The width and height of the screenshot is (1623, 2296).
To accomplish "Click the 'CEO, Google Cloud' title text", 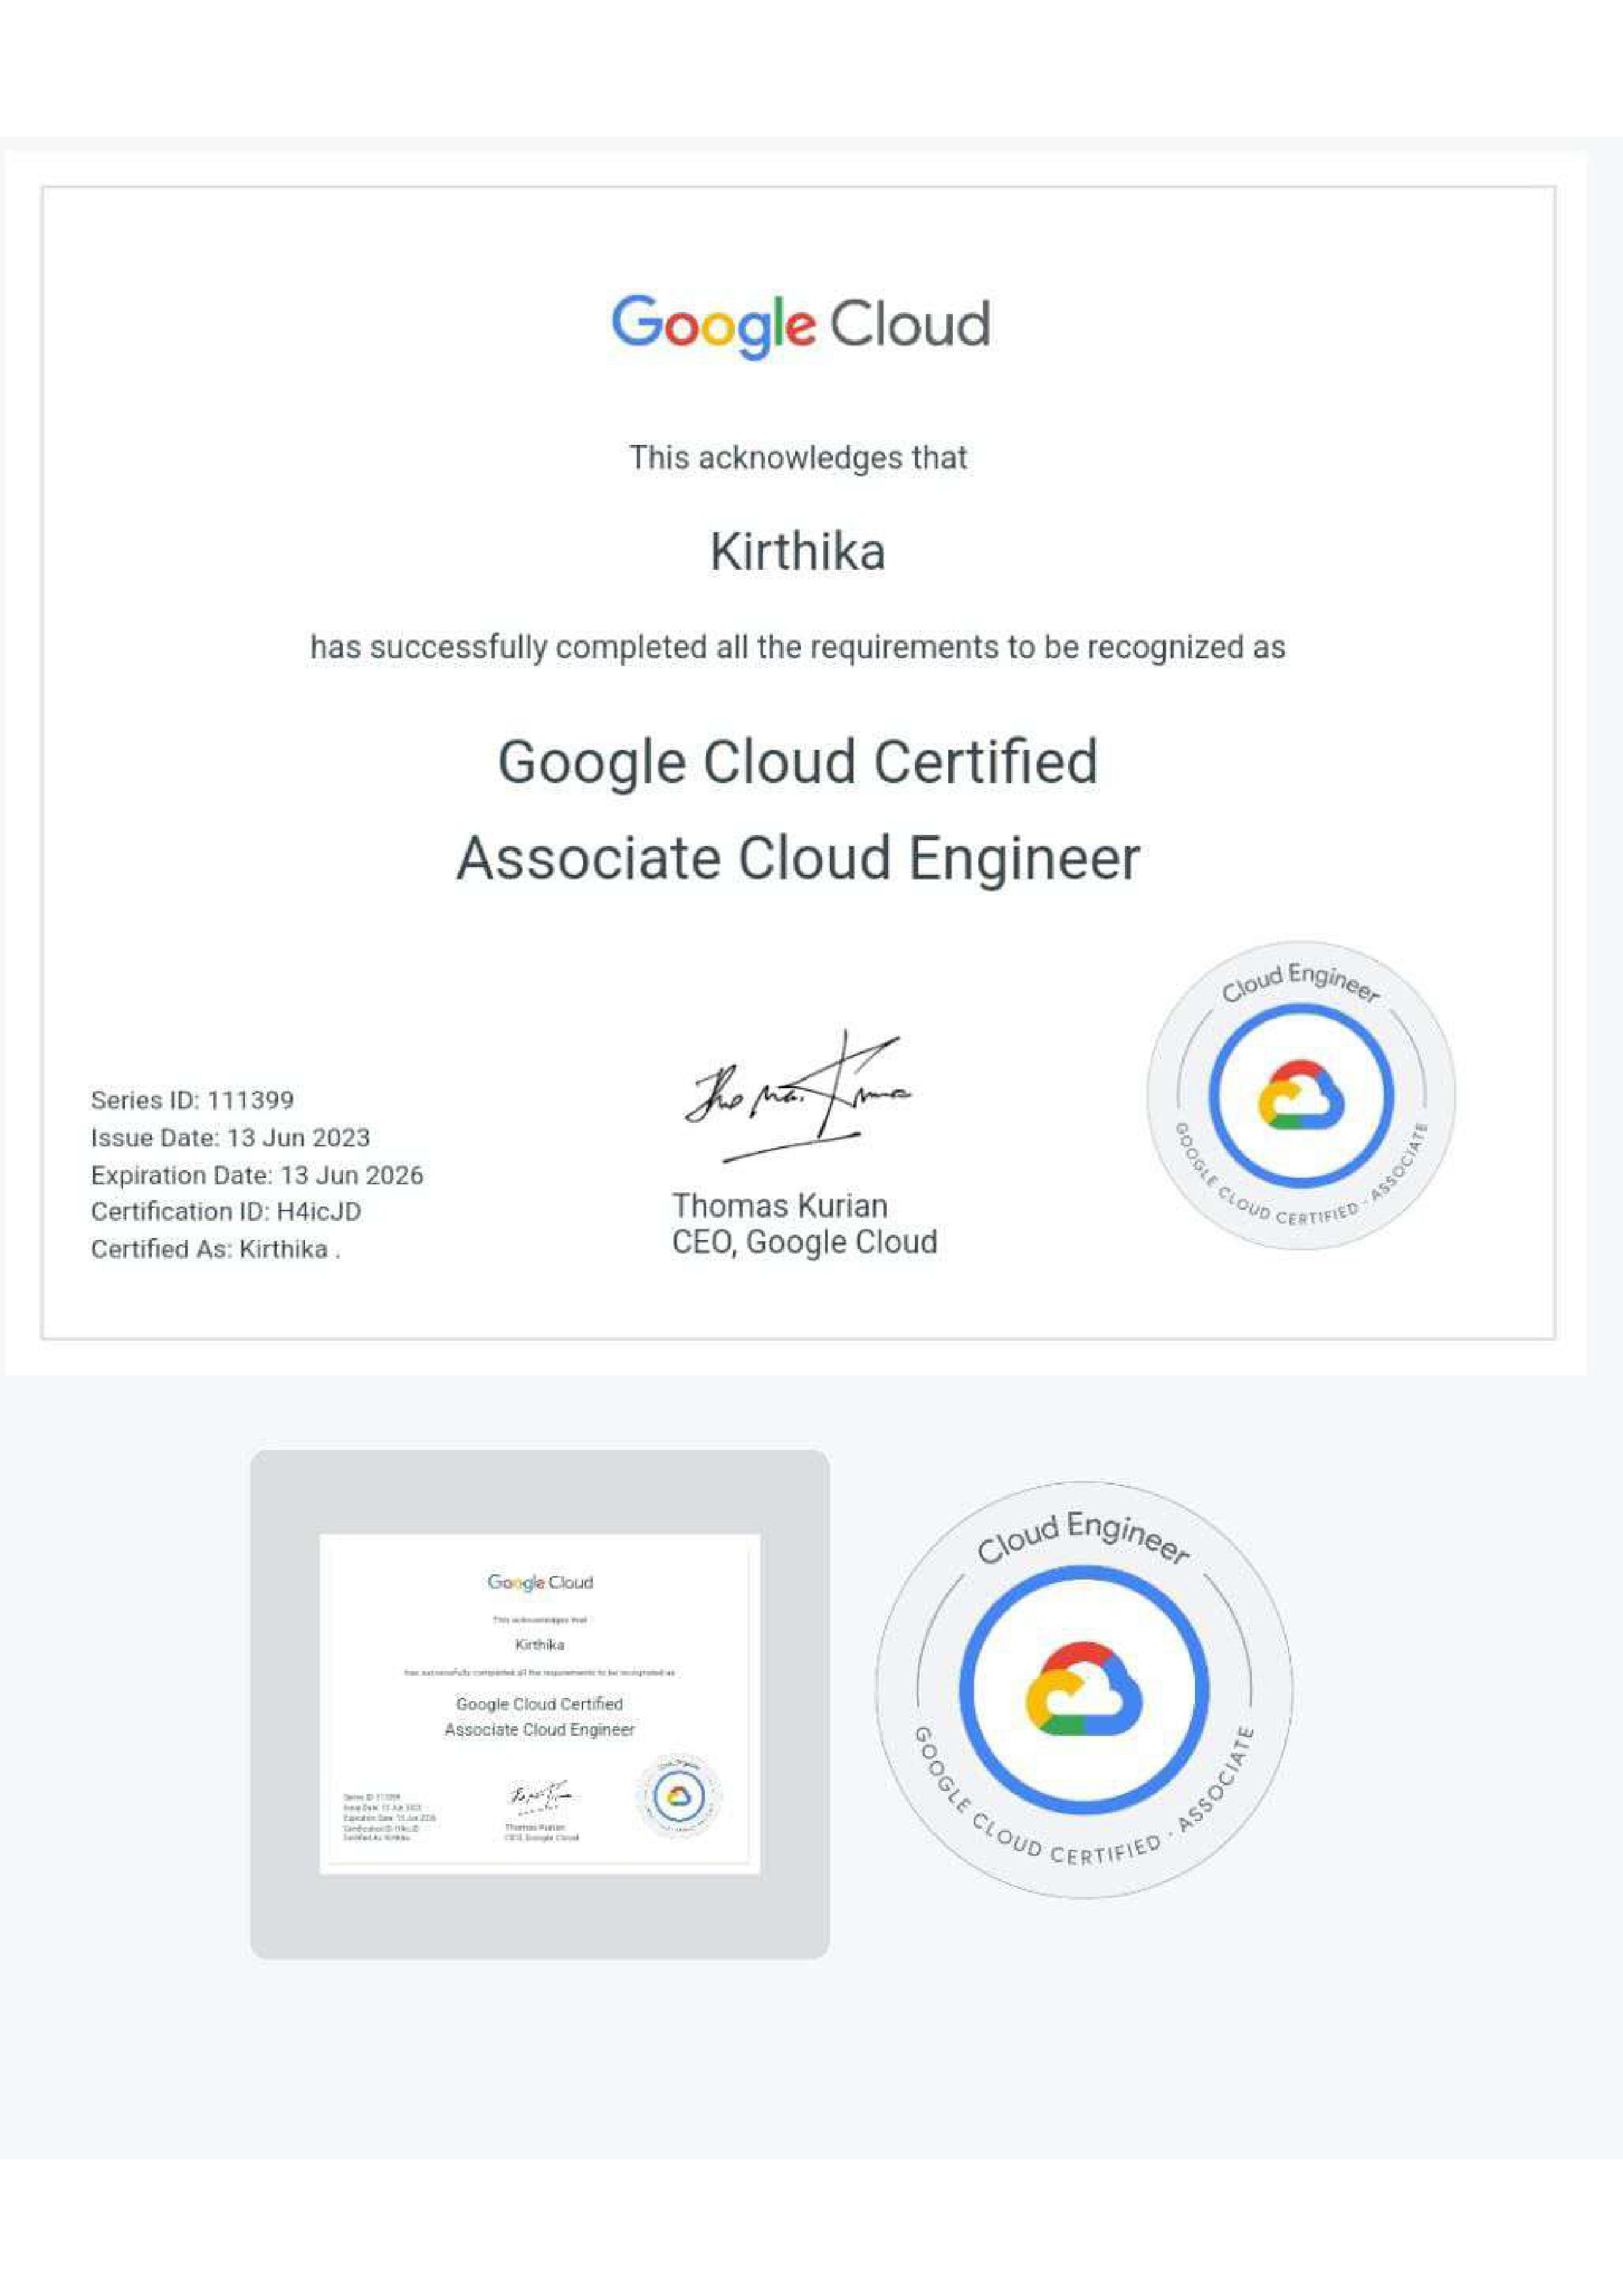I will [804, 1242].
